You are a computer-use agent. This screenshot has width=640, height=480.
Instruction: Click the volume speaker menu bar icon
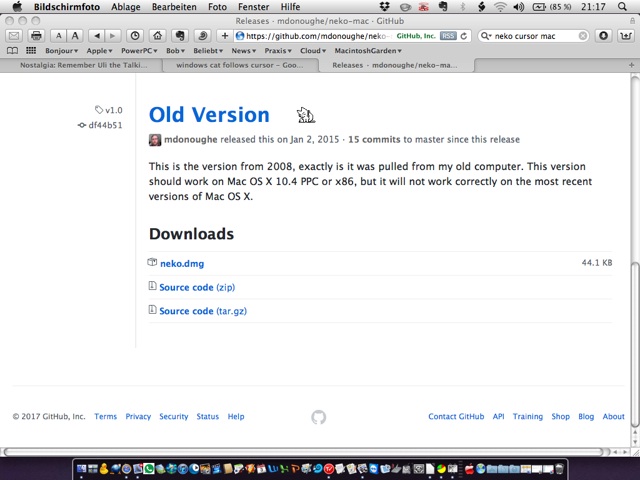click(518, 7)
